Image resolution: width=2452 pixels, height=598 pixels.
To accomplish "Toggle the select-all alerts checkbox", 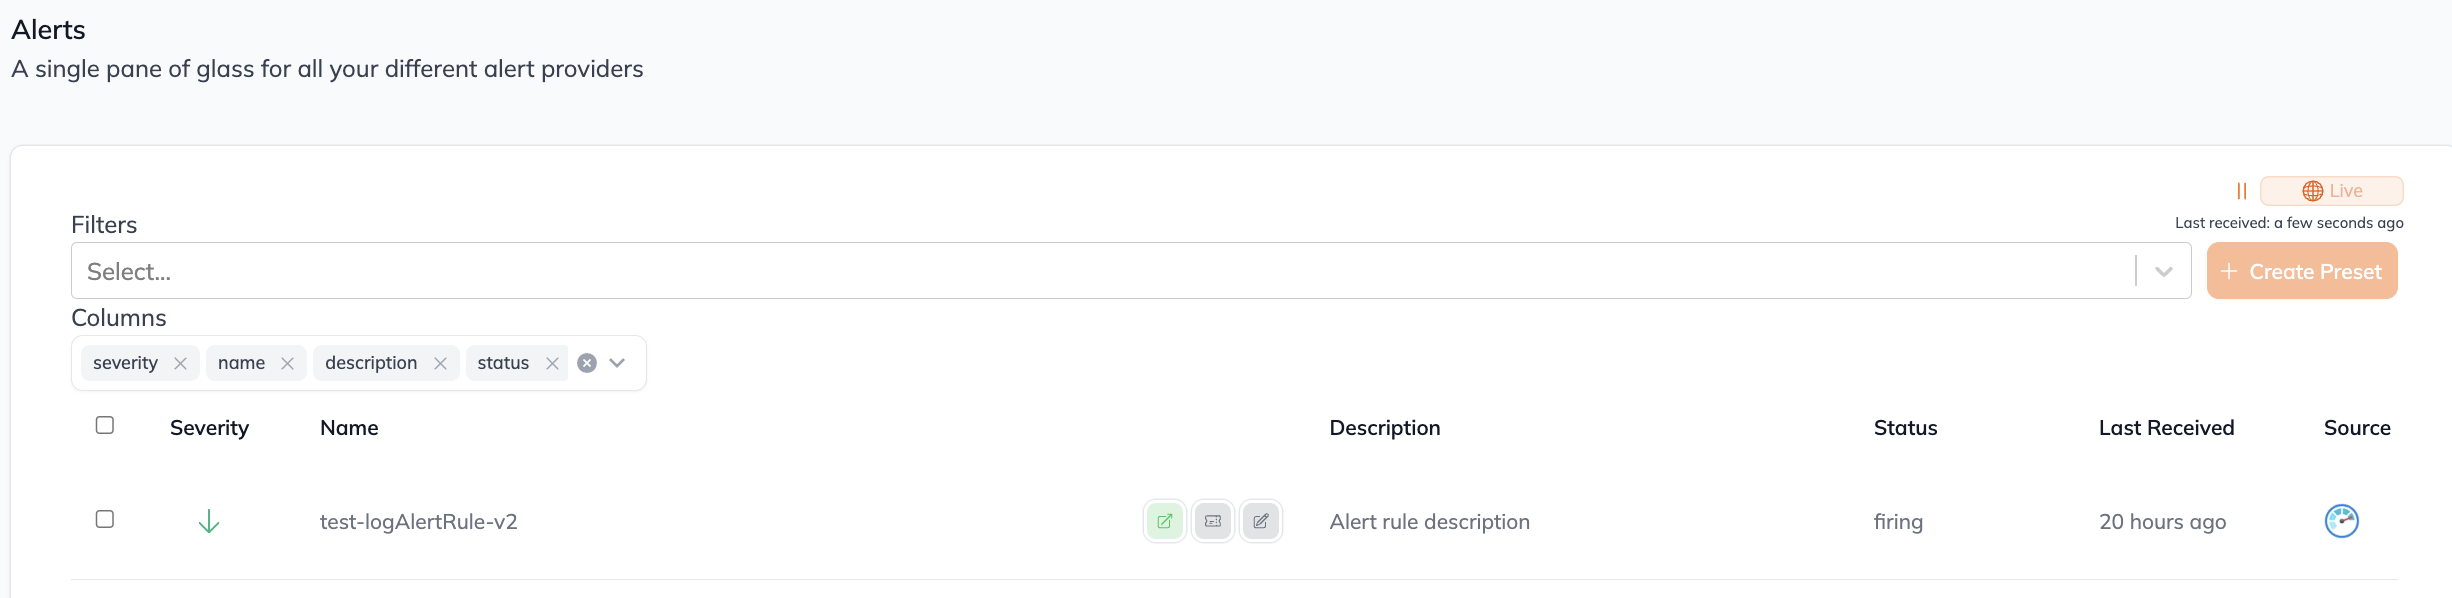I will (105, 425).
